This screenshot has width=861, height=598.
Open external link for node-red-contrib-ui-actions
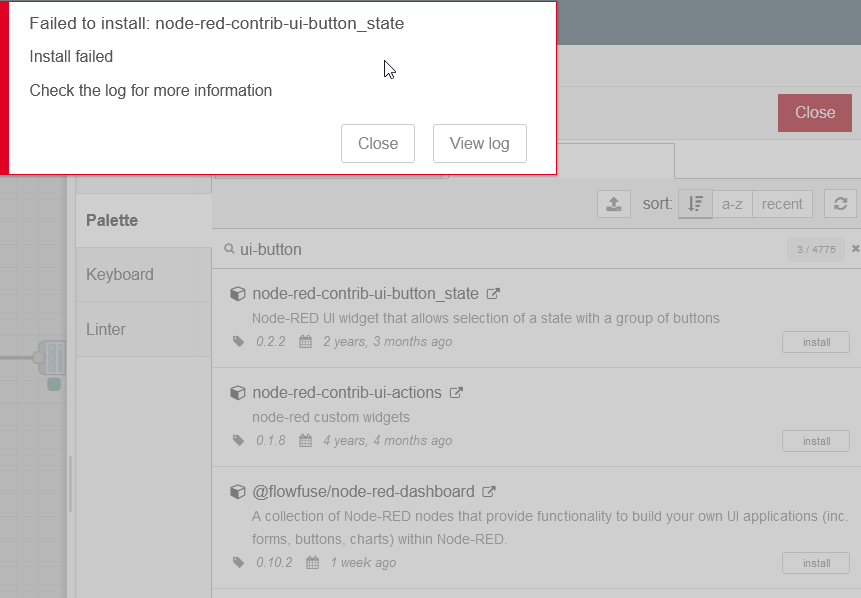click(457, 393)
